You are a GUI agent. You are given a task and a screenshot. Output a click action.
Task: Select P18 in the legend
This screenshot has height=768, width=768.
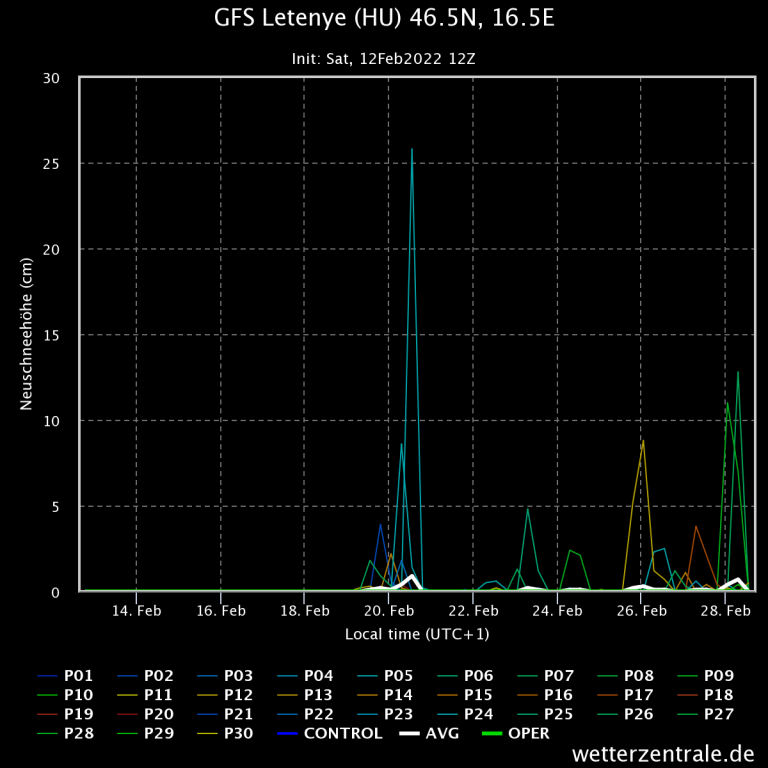click(x=720, y=694)
